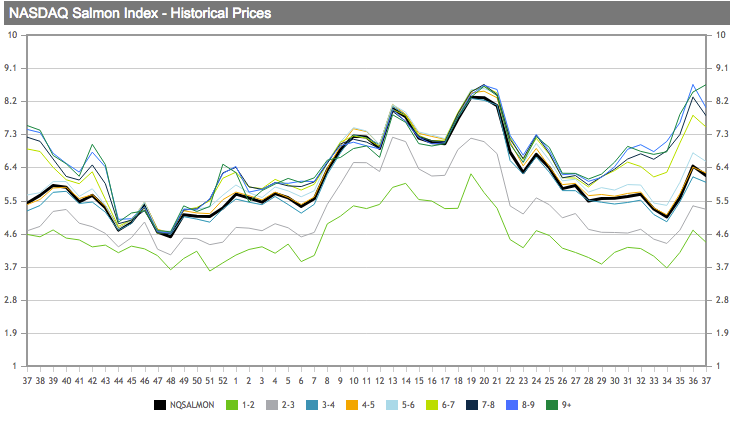Click the 10 value on left y-axis
This screenshot has height=421, width=735.
click(x=13, y=35)
